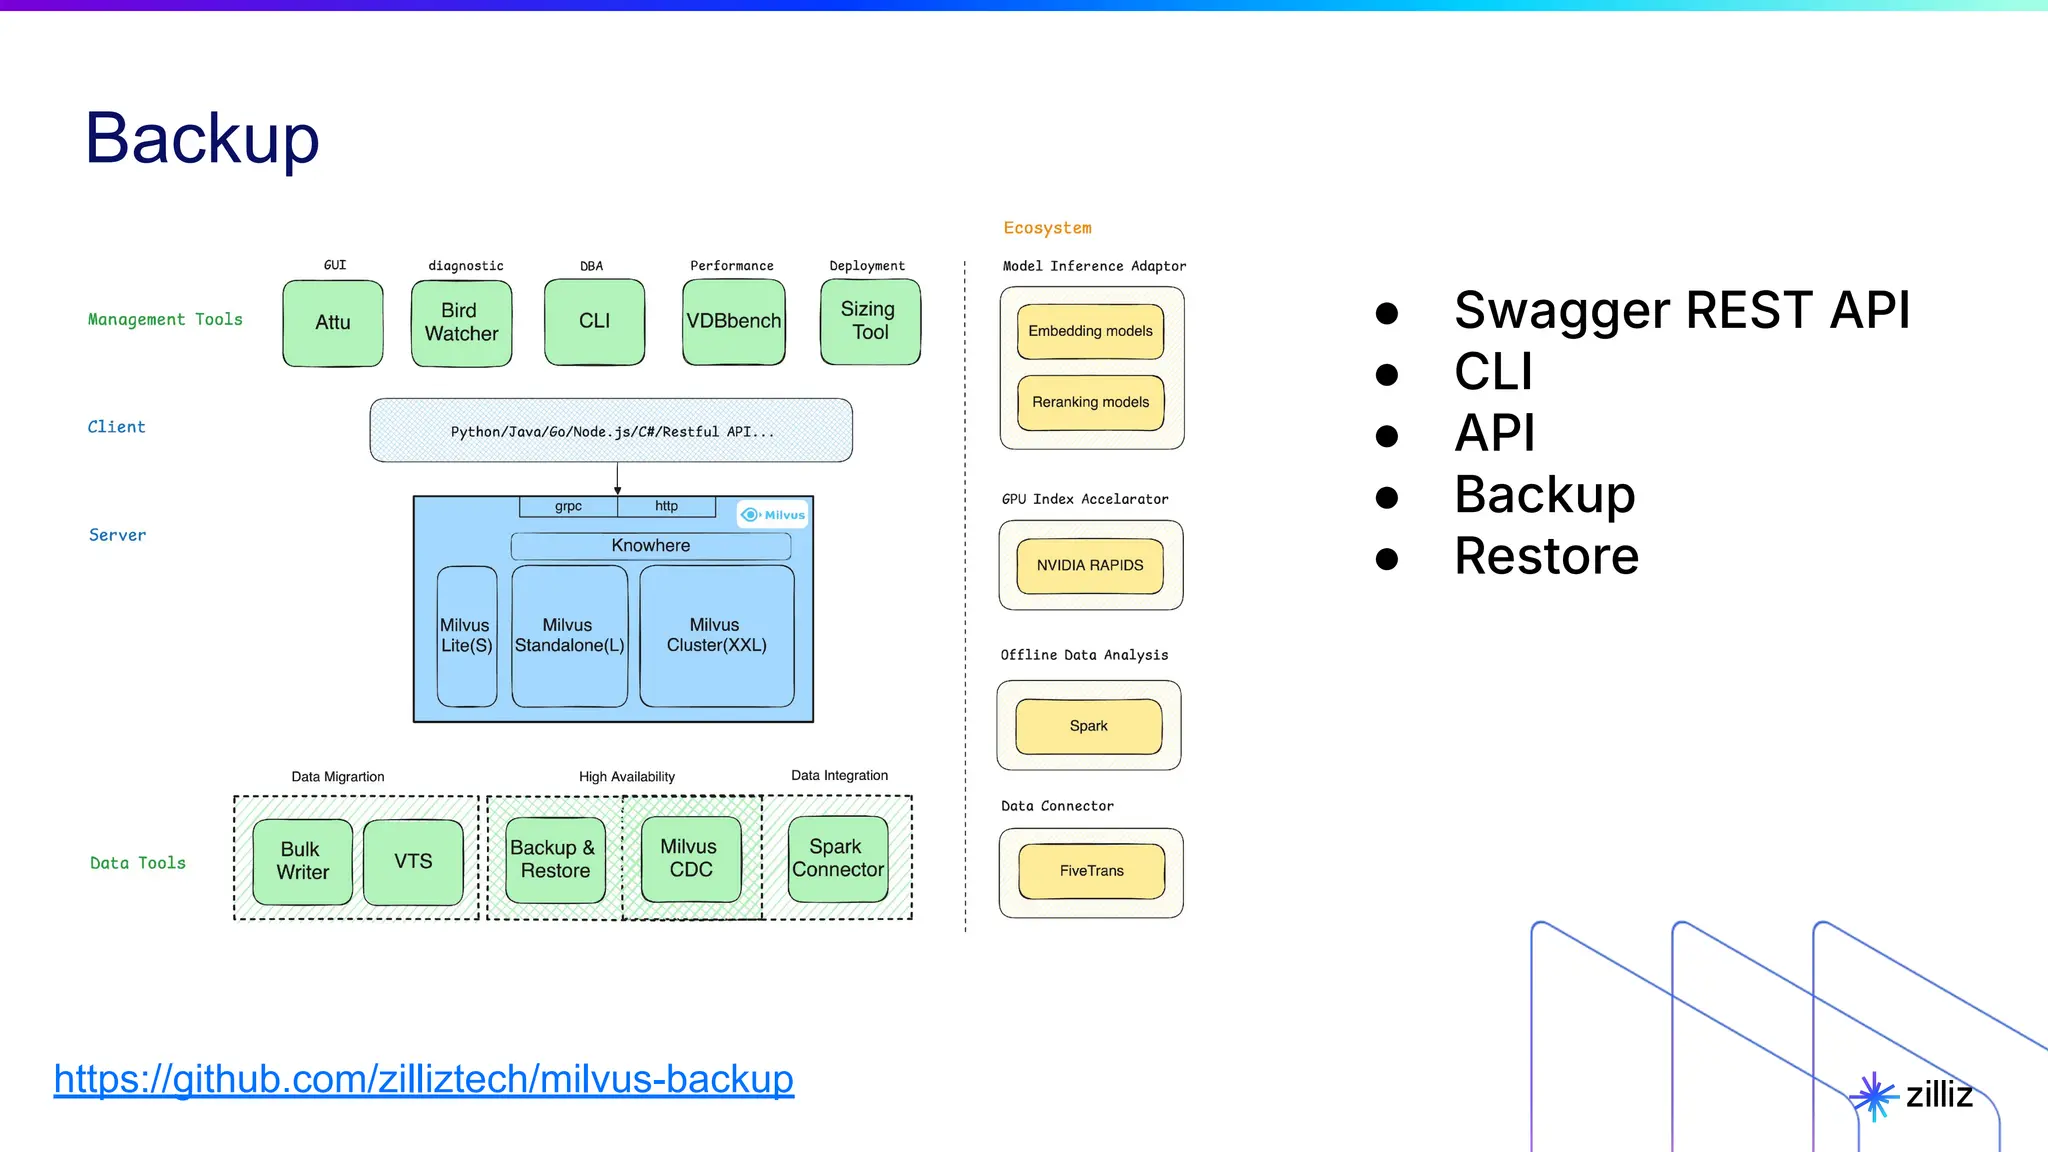Click the Bulk Writer box

tap(302, 861)
